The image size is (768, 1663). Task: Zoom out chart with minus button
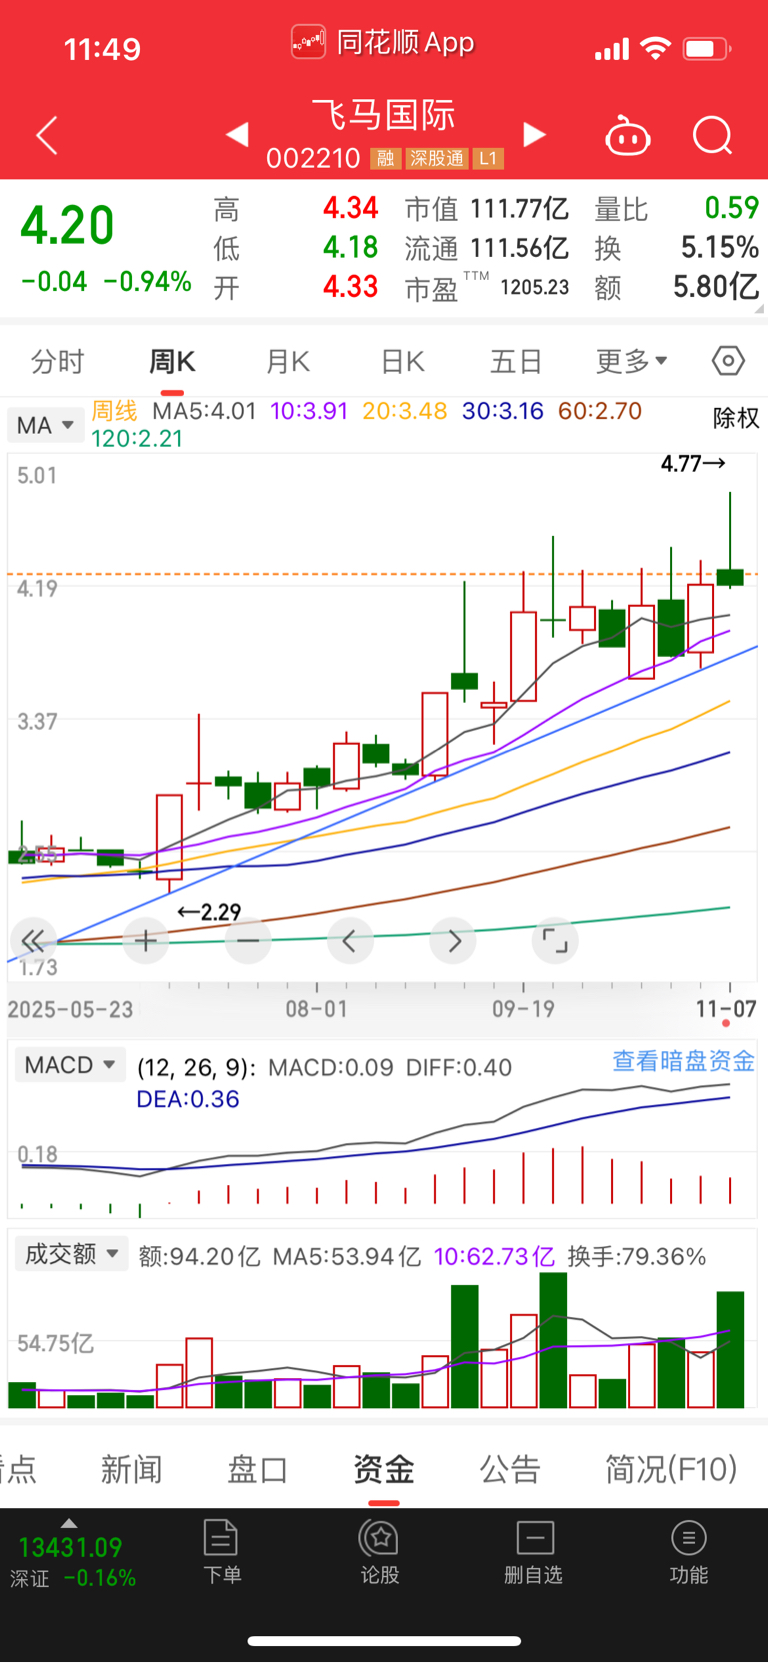[248, 941]
